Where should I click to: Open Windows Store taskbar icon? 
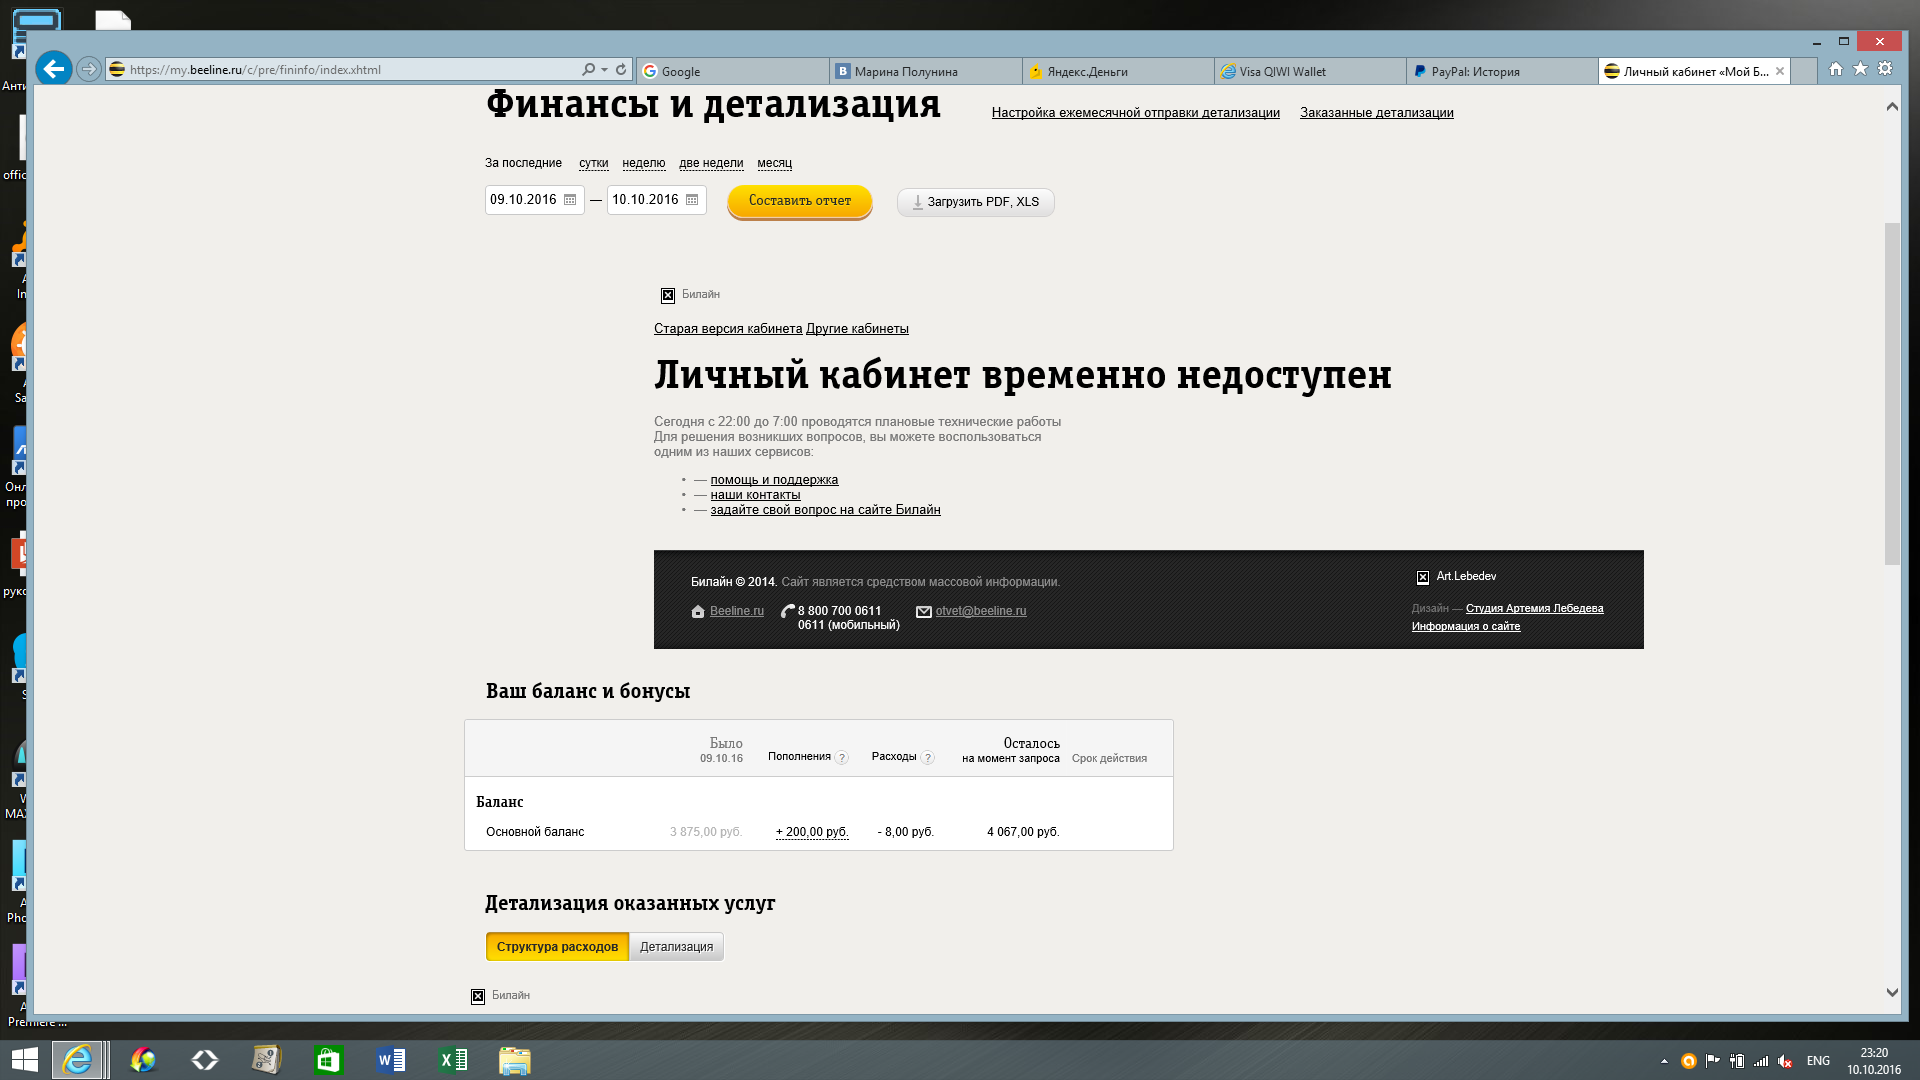tap(328, 1060)
